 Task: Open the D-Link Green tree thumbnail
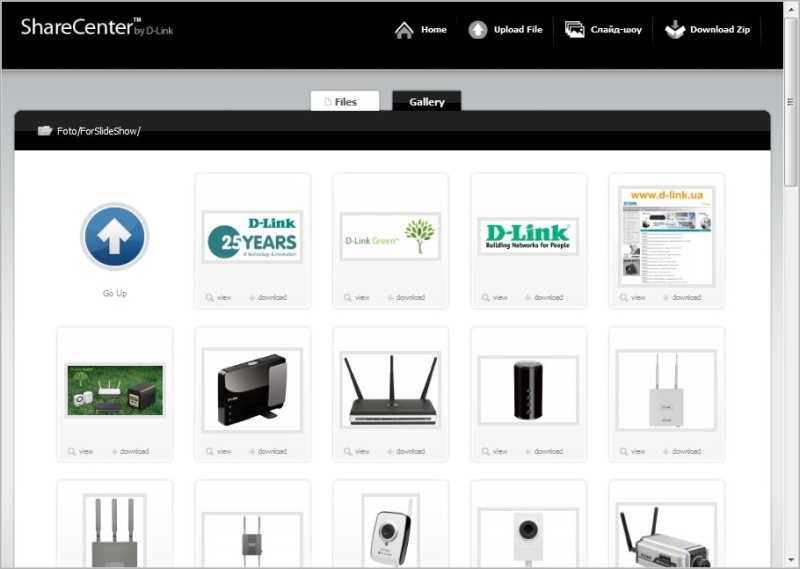click(390, 236)
